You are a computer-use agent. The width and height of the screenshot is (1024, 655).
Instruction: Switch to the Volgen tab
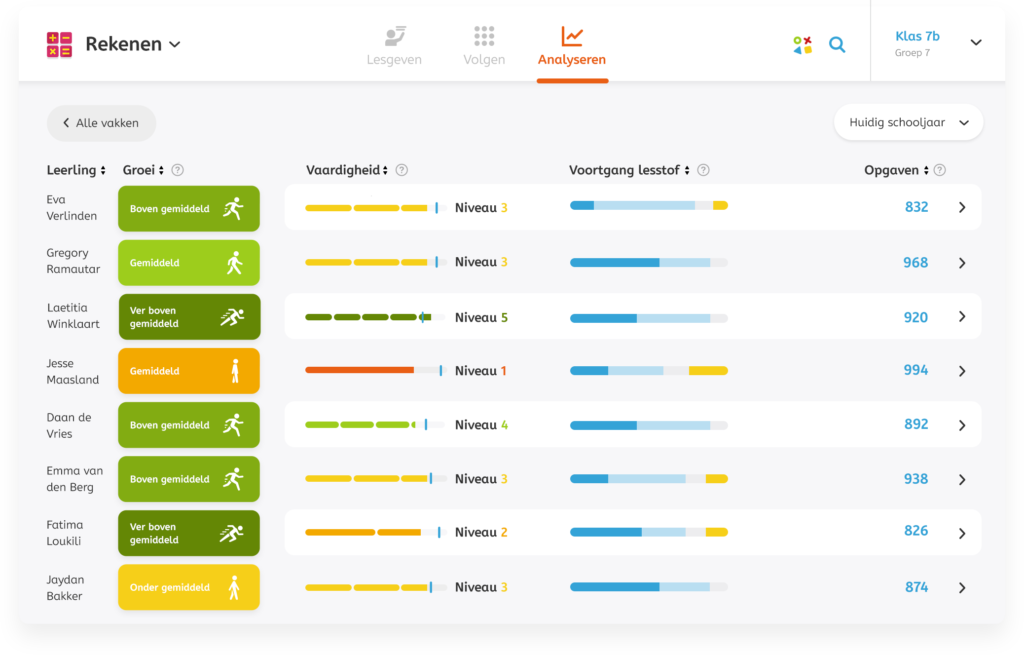tap(484, 45)
